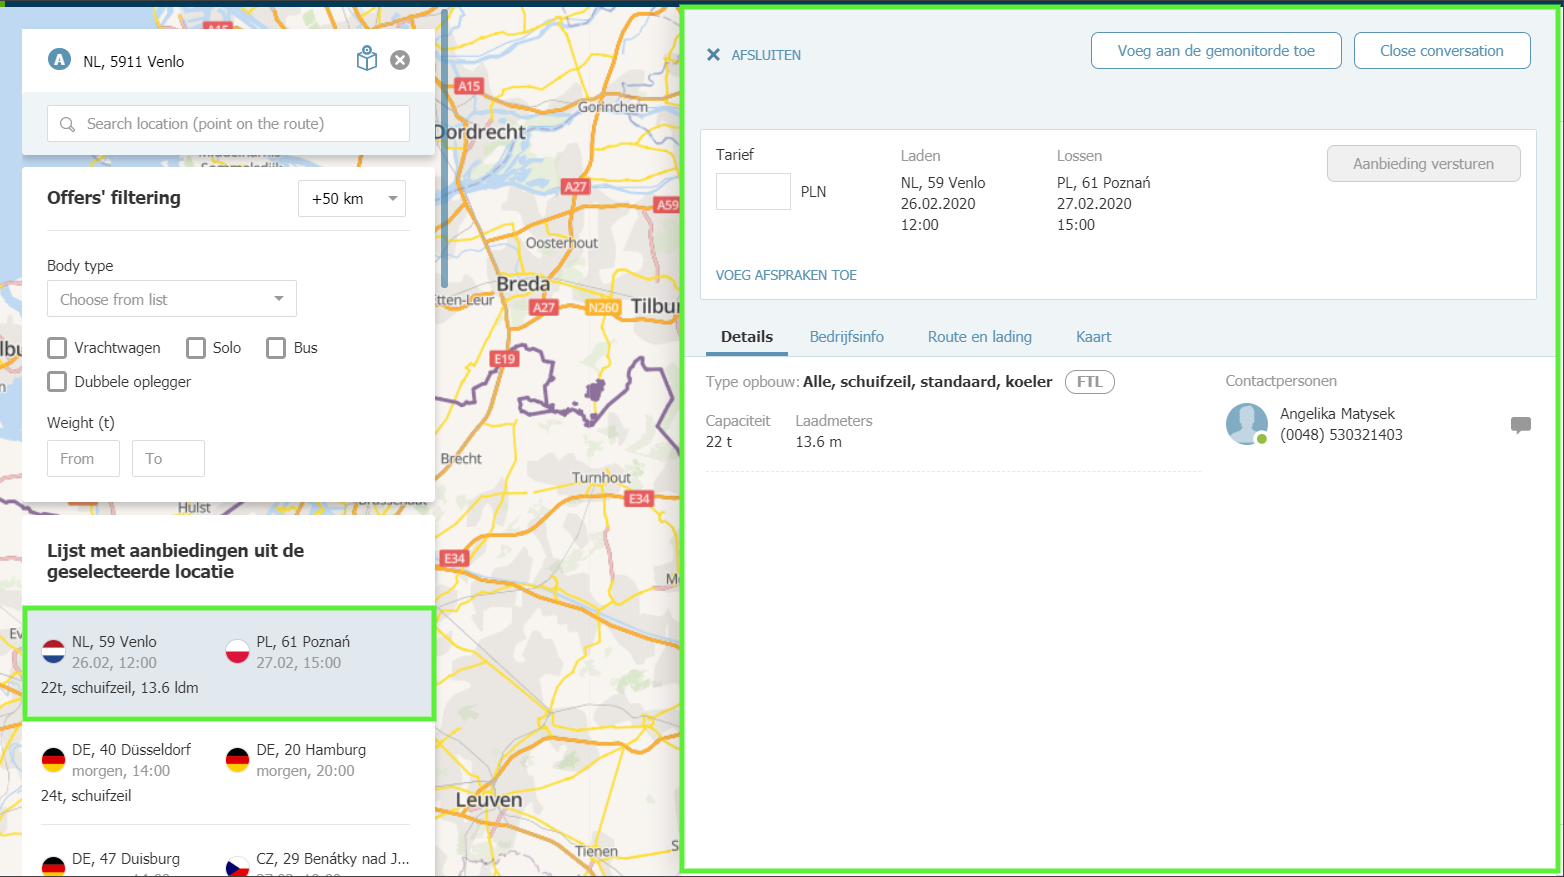Click the Poland flag on the Poznań offer
Viewport: 1564px width, 877px height.
(x=237, y=652)
